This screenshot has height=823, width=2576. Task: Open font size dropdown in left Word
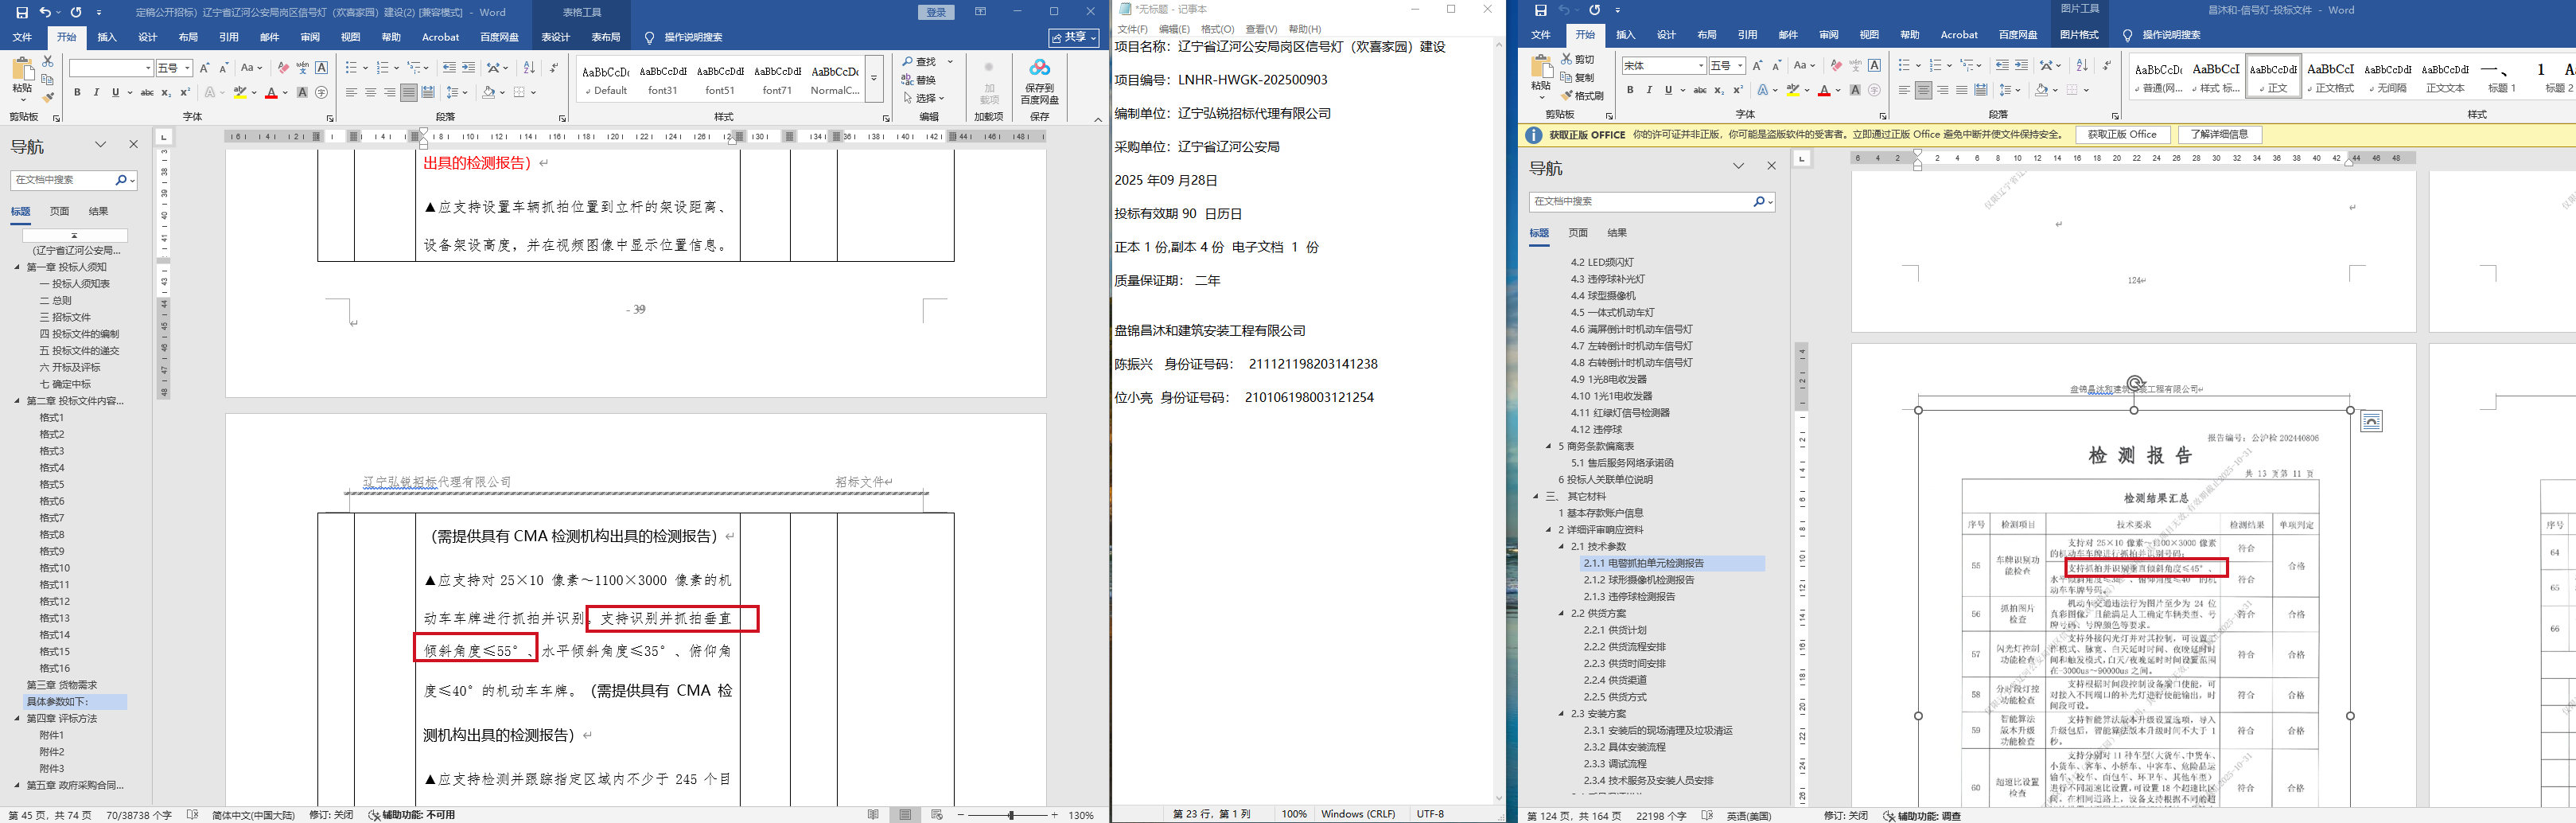tap(187, 68)
